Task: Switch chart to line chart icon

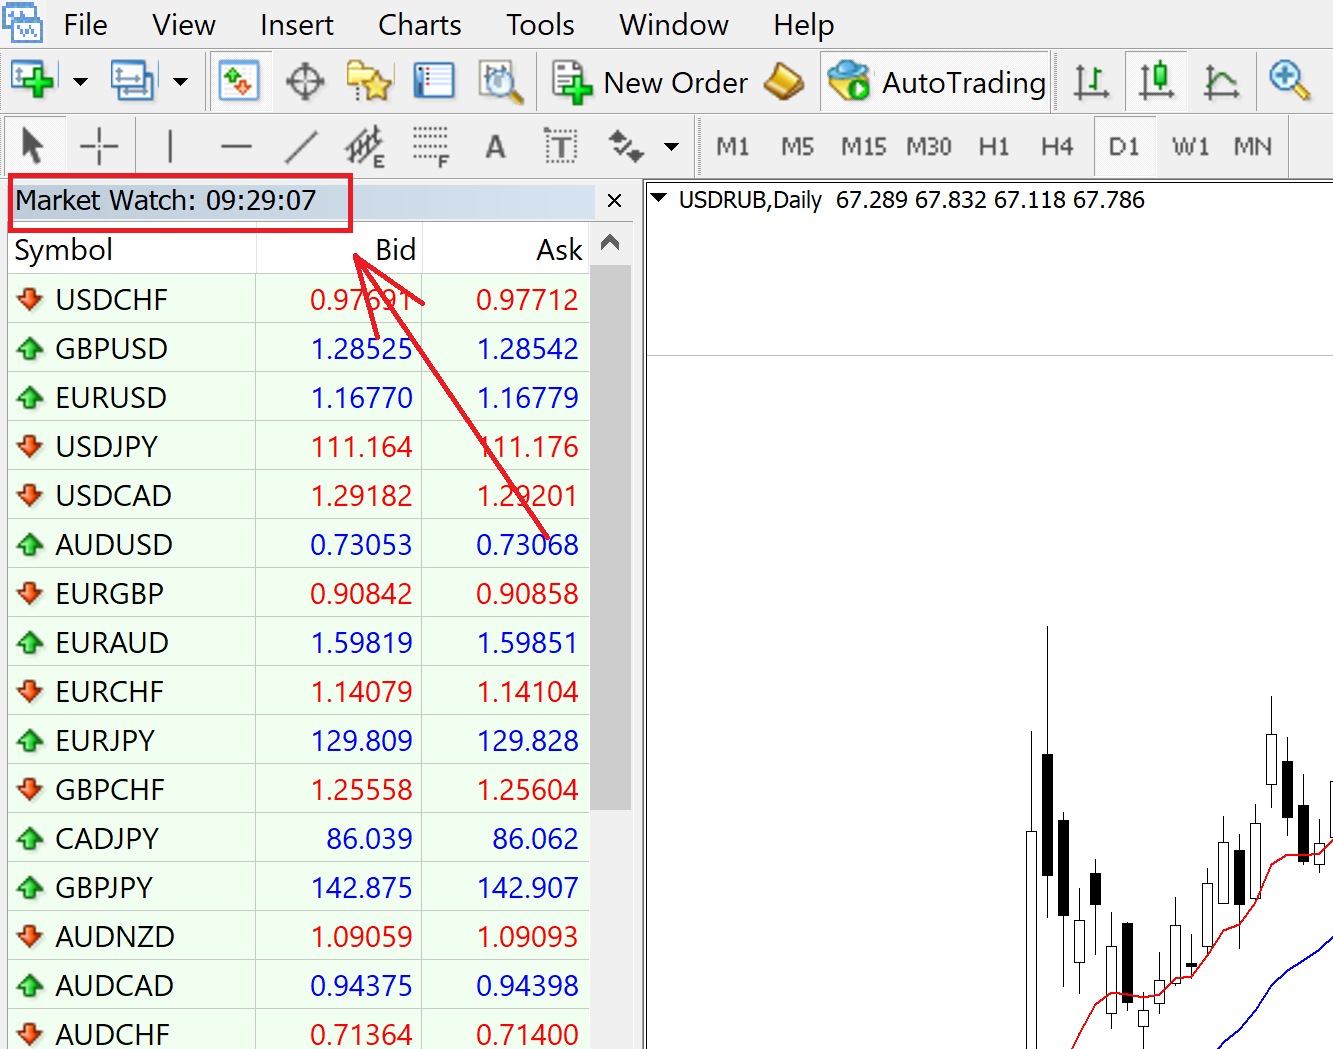Action: 1221,81
